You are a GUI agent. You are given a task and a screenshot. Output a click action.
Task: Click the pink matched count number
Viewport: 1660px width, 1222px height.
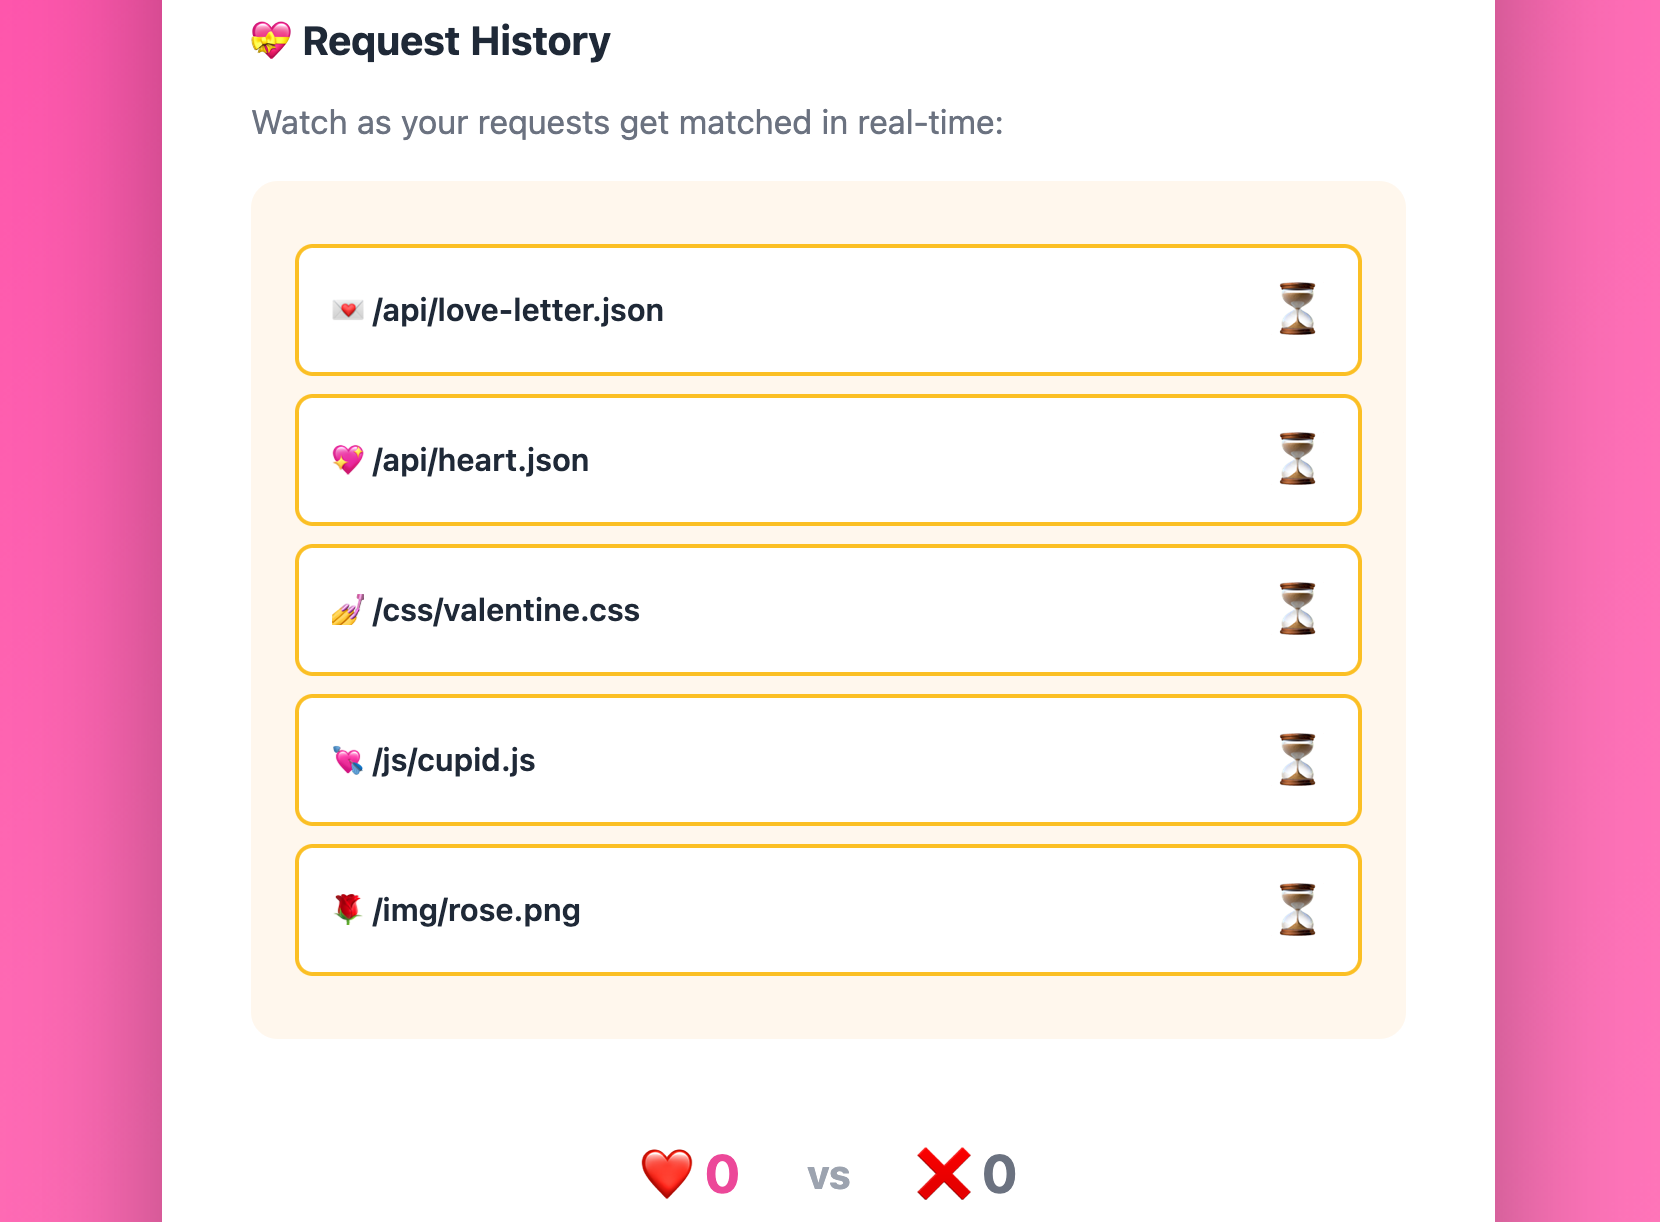pos(722,1175)
